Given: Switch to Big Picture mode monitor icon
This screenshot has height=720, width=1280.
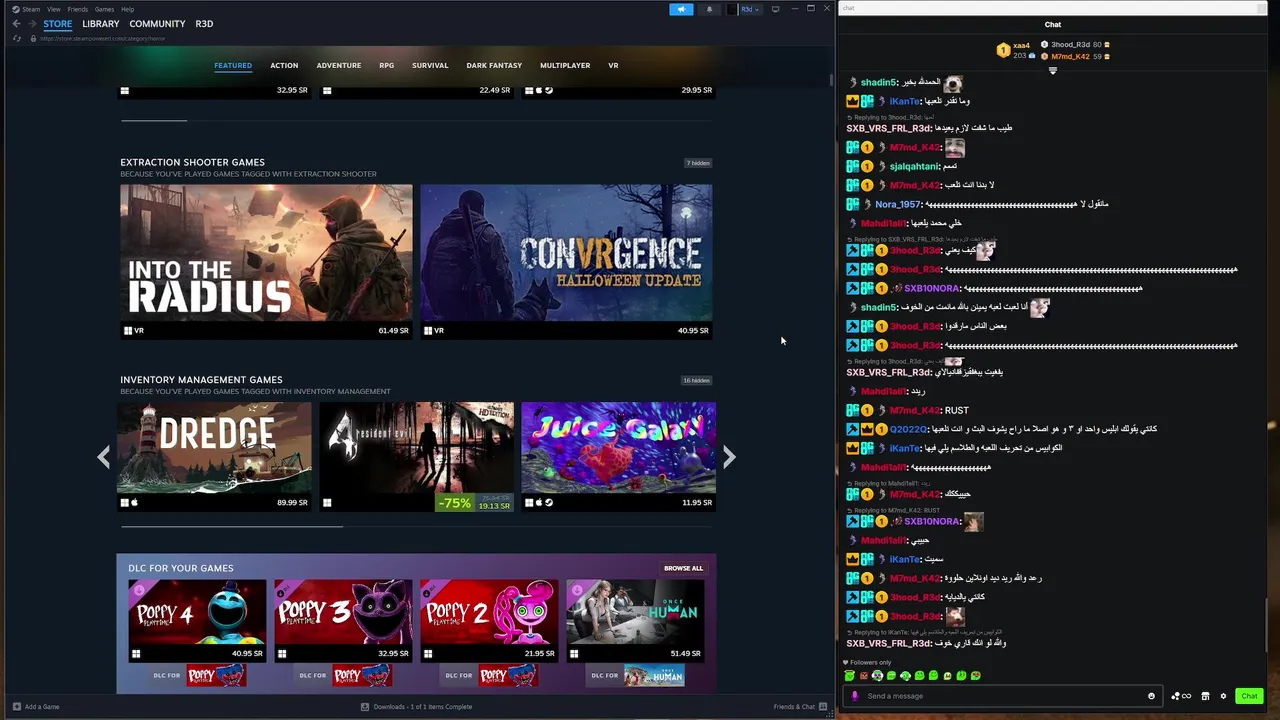Looking at the screenshot, I should click(775, 9).
